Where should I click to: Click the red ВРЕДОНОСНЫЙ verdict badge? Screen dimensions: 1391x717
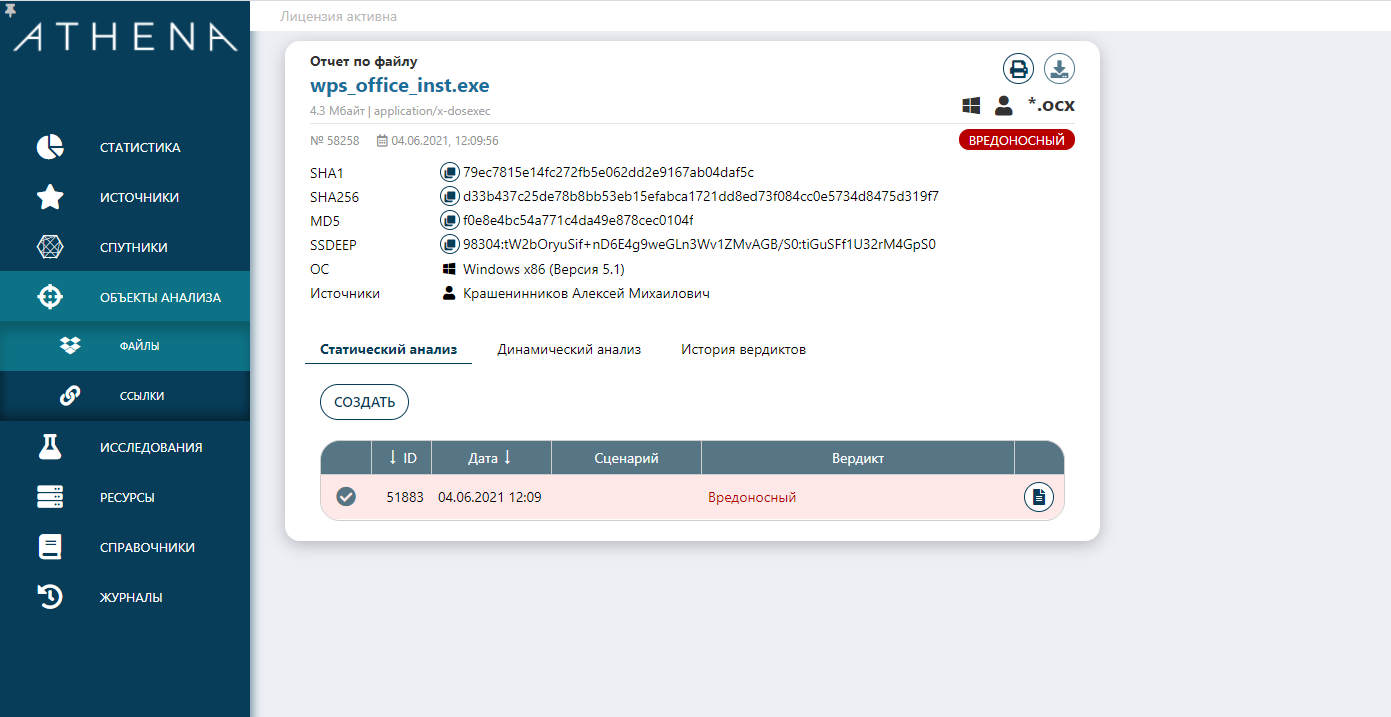point(1017,140)
